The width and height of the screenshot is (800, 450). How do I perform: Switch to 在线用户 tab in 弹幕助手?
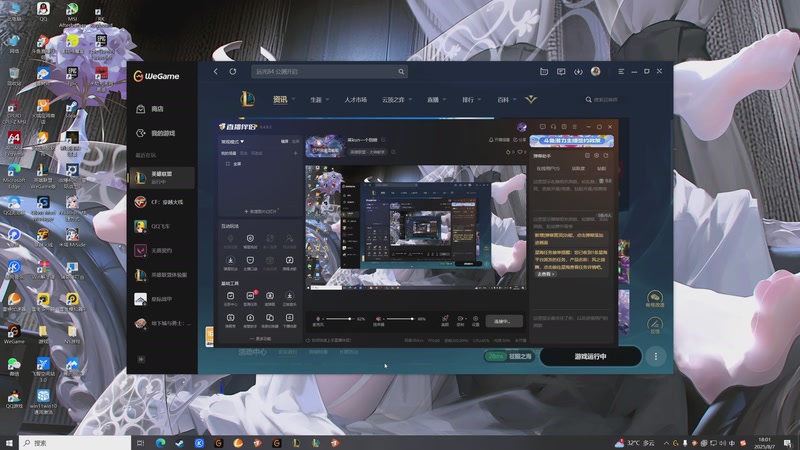(548, 168)
